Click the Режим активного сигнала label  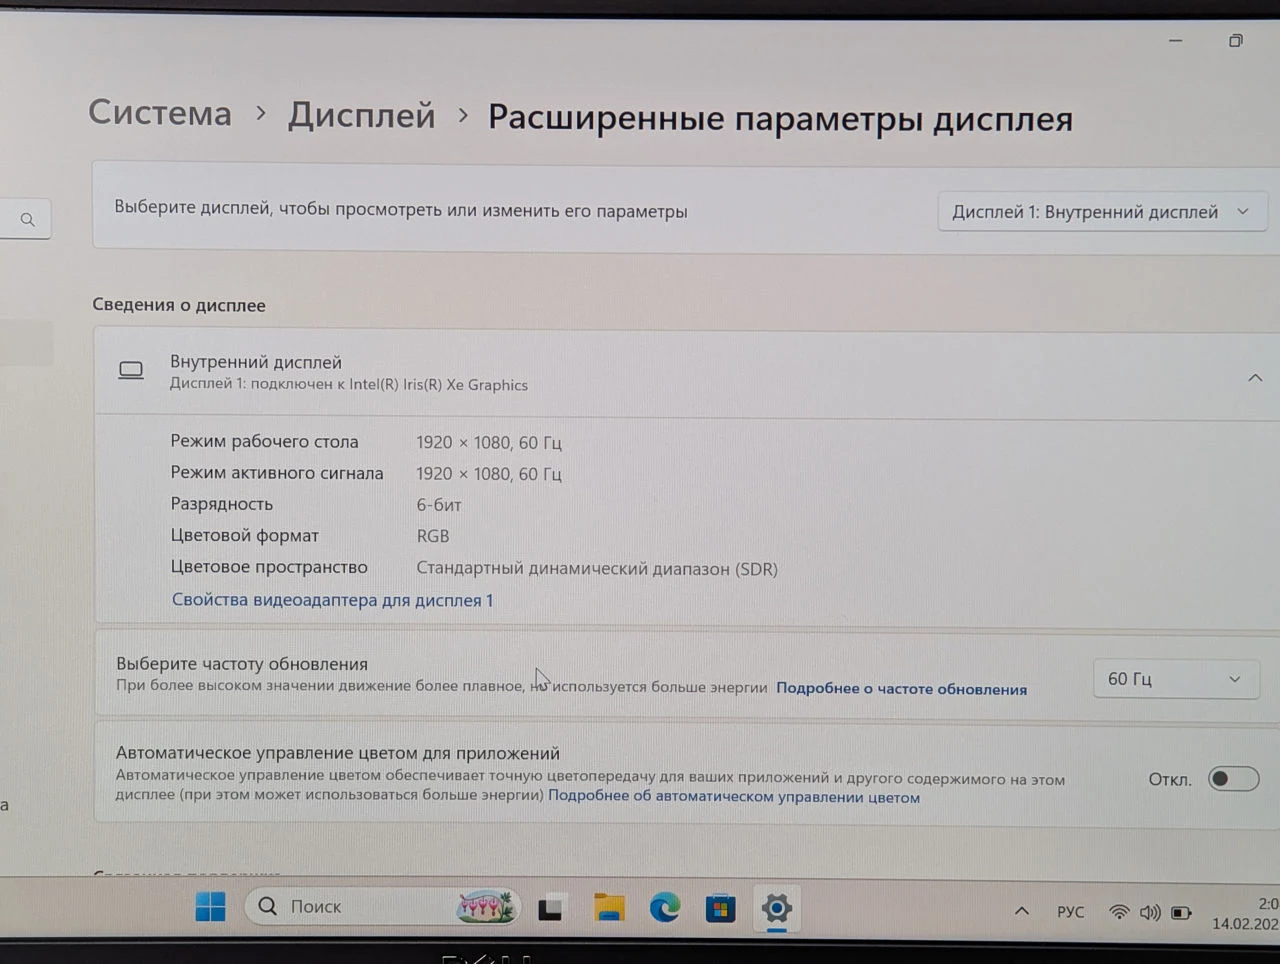coord(277,473)
